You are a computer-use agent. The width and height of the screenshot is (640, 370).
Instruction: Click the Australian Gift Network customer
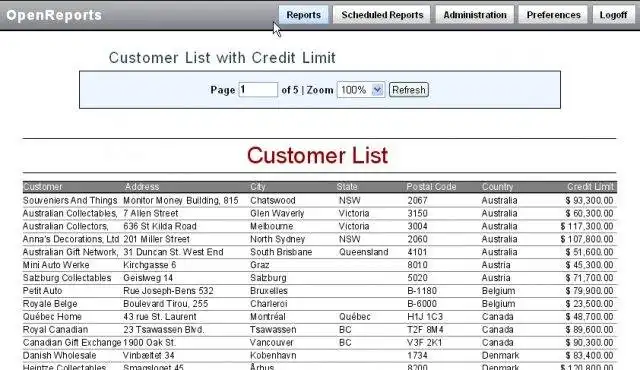pos(70,252)
